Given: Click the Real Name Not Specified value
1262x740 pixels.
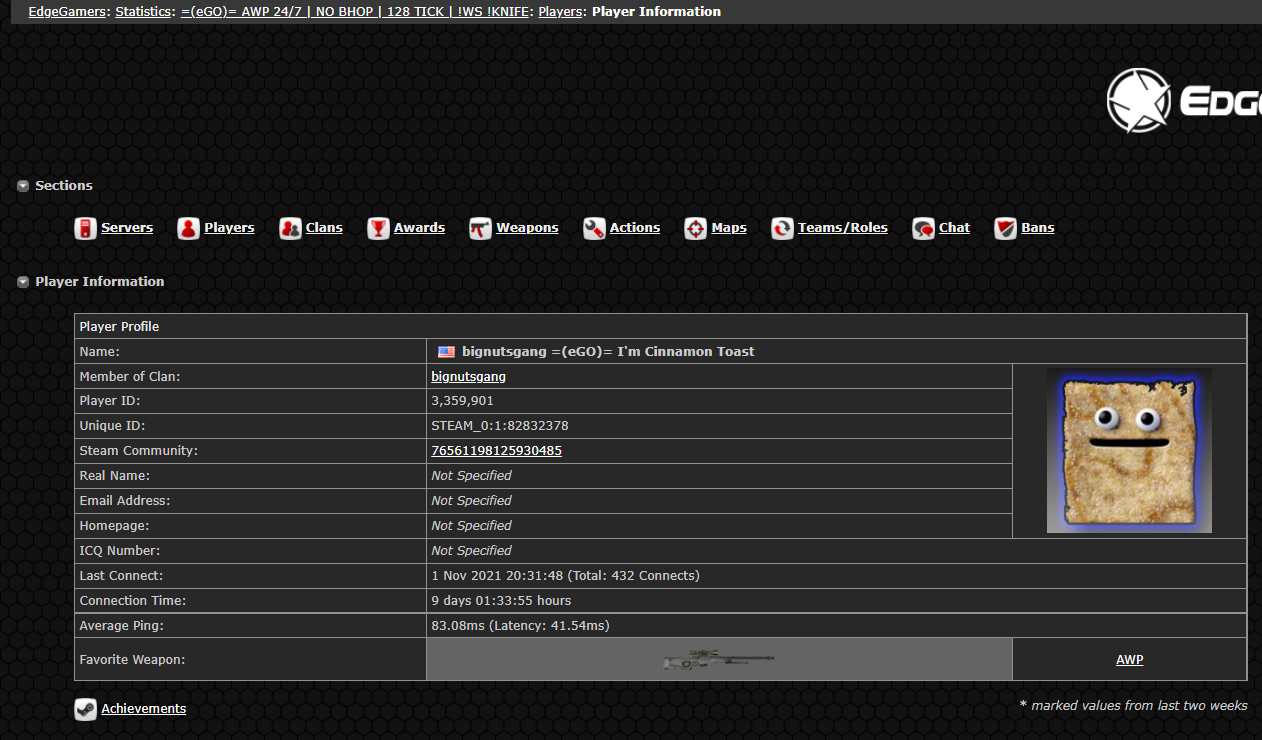Looking at the screenshot, I should pos(471,476).
